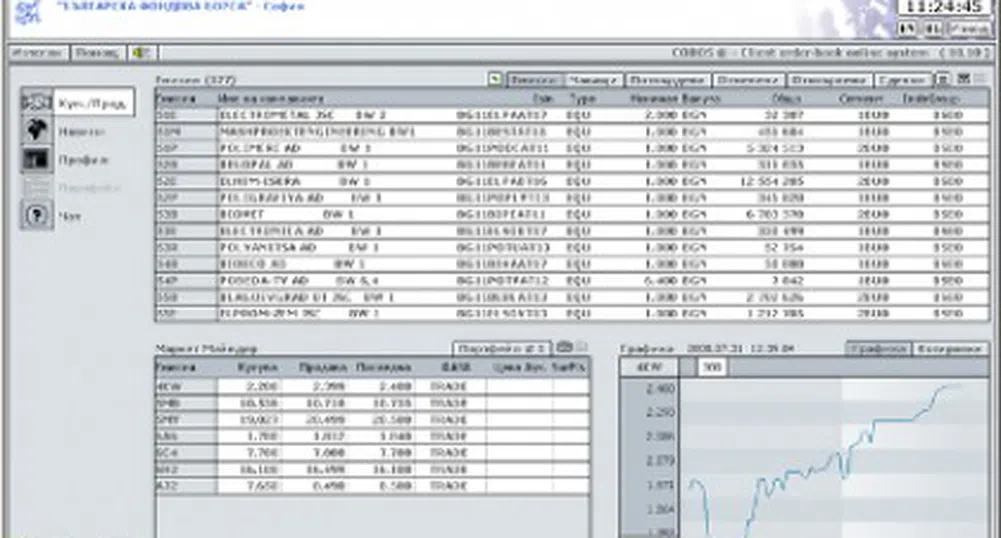
Task: Toggle the first small button under the clock
Action: [x=908, y=29]
